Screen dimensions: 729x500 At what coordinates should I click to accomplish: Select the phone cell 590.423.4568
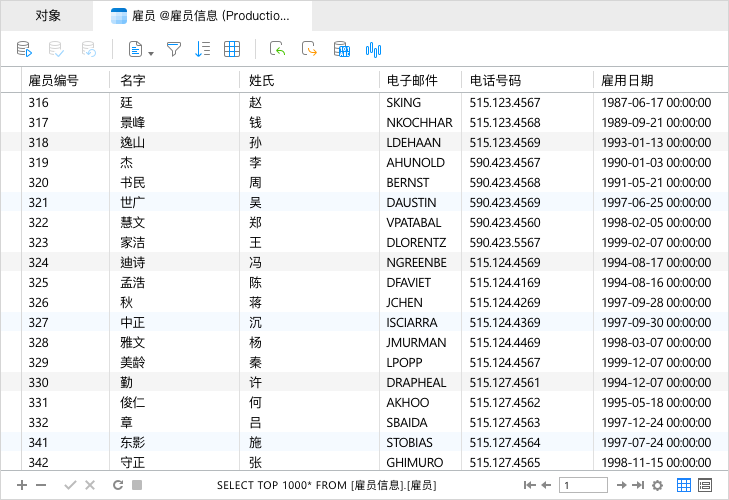point(528,182)
